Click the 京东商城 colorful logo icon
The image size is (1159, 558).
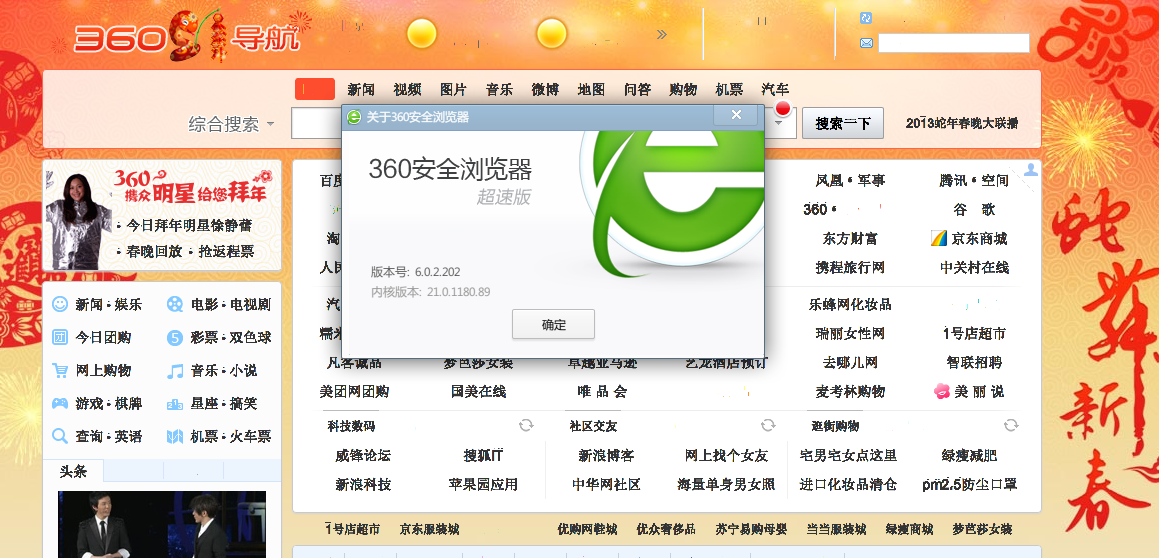point(939,238)
